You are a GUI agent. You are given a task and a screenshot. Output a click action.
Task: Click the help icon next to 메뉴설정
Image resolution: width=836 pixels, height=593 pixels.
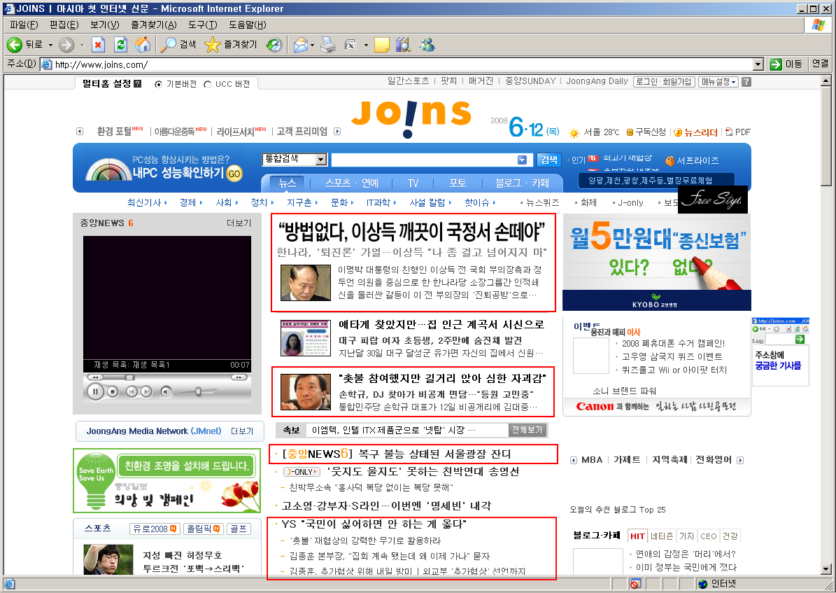coord(746,82)
